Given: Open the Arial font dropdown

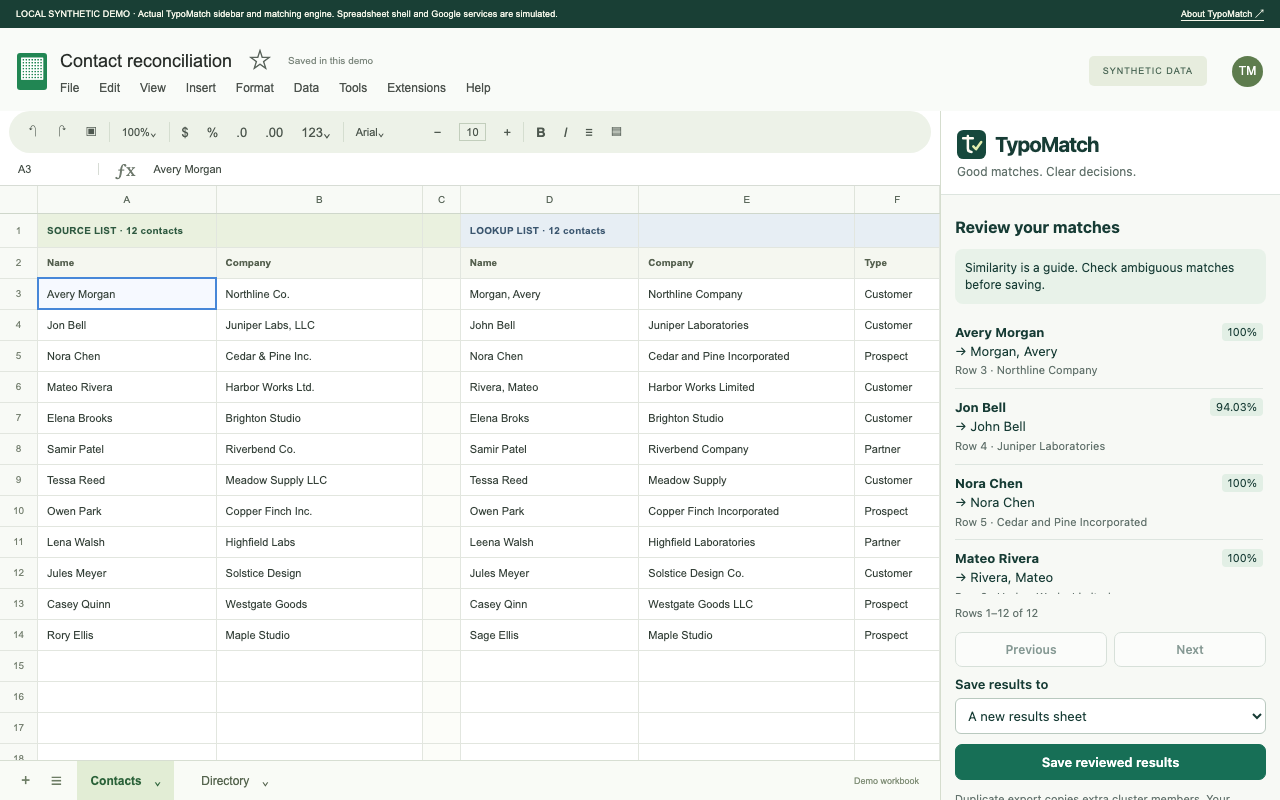Looking at the screenshot, I should tap(371, 132).
